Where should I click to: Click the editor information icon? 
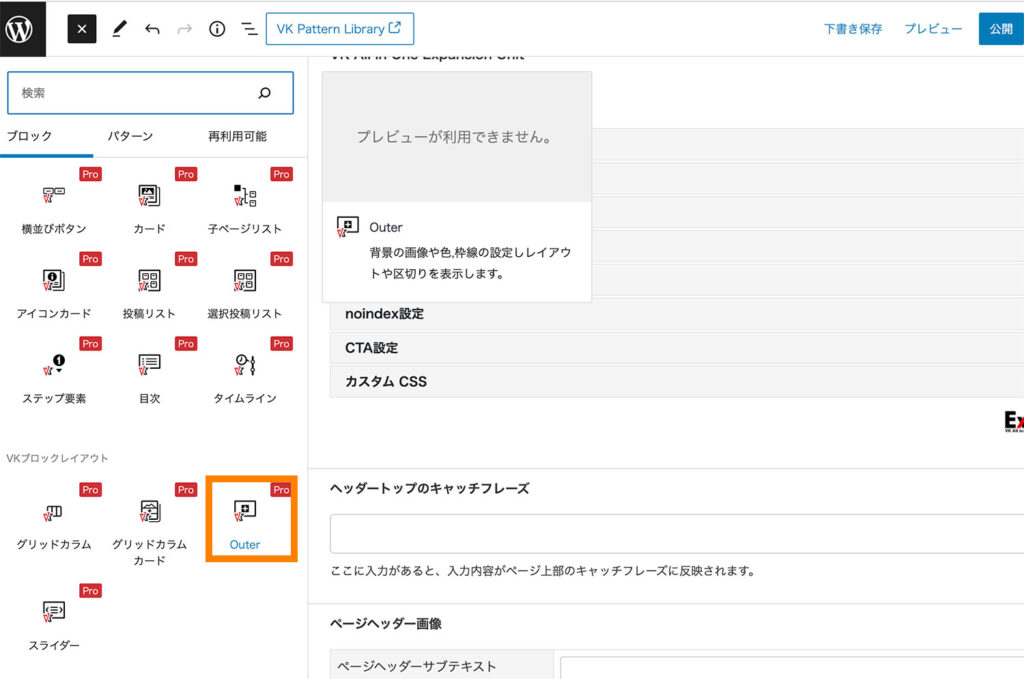217,29
